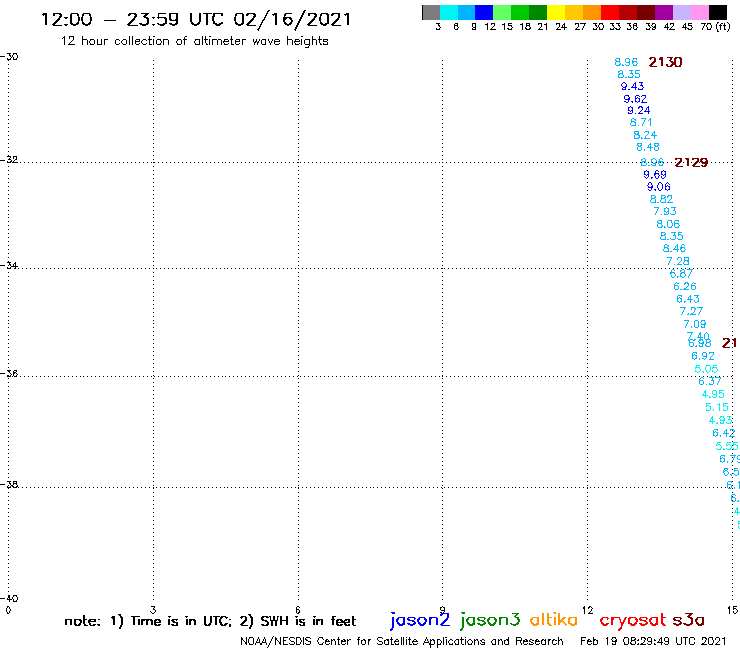Click the 6.43 reading

pos(688,299)
